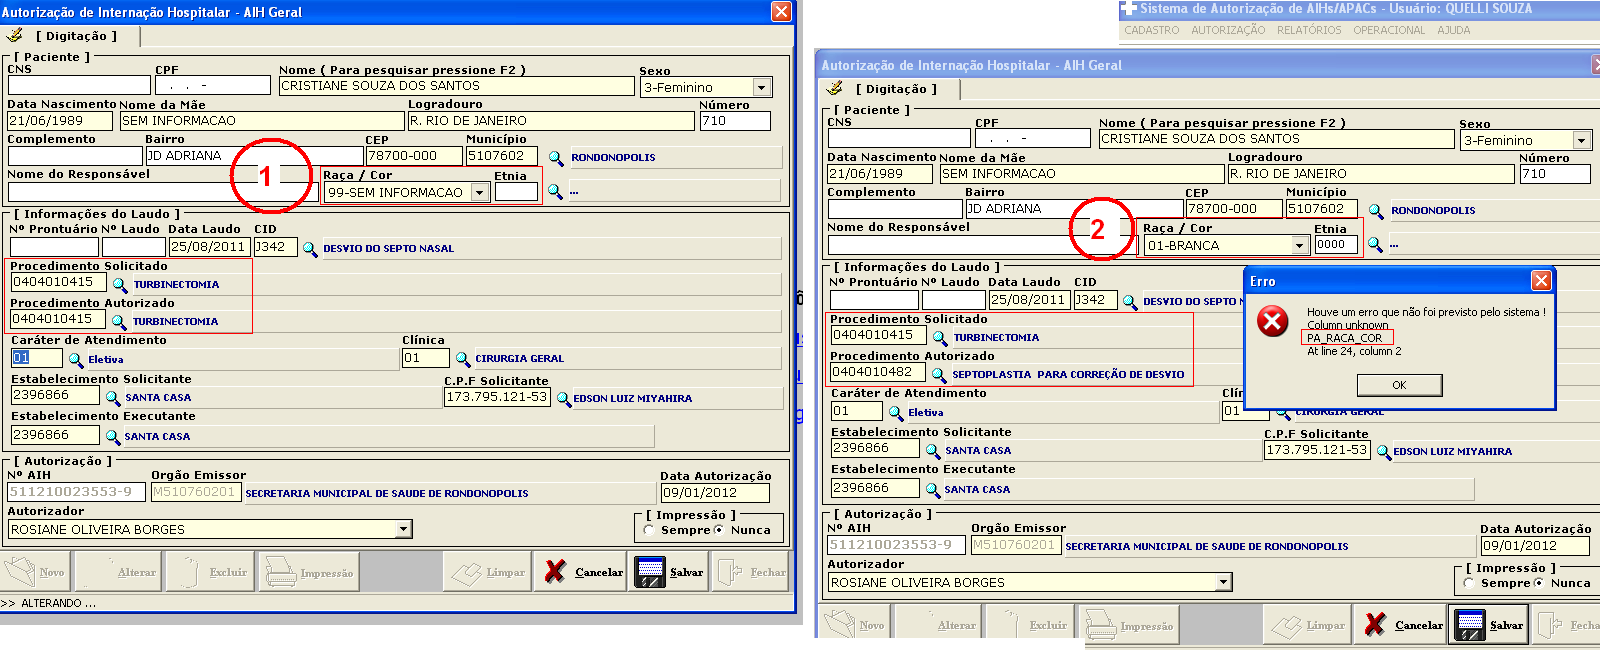Select the Digitação tab in left window
This screenshot has height=650, width=1600.
[70, 36]
